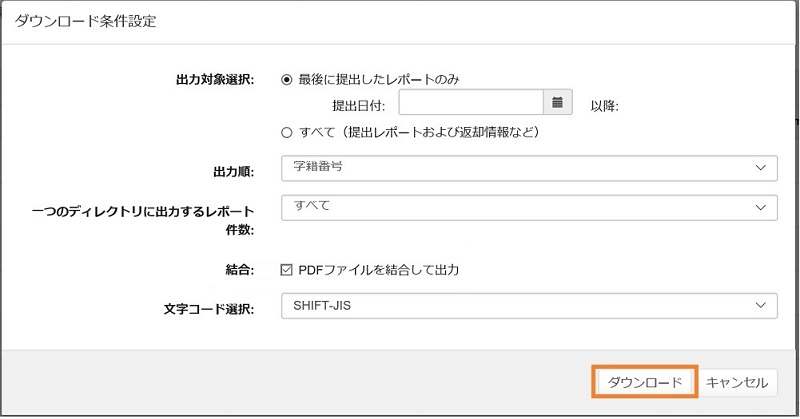800x419 pixels.
Task: Click the SHIFT-JIS encoding selection field
Action: tap(500, 305)
